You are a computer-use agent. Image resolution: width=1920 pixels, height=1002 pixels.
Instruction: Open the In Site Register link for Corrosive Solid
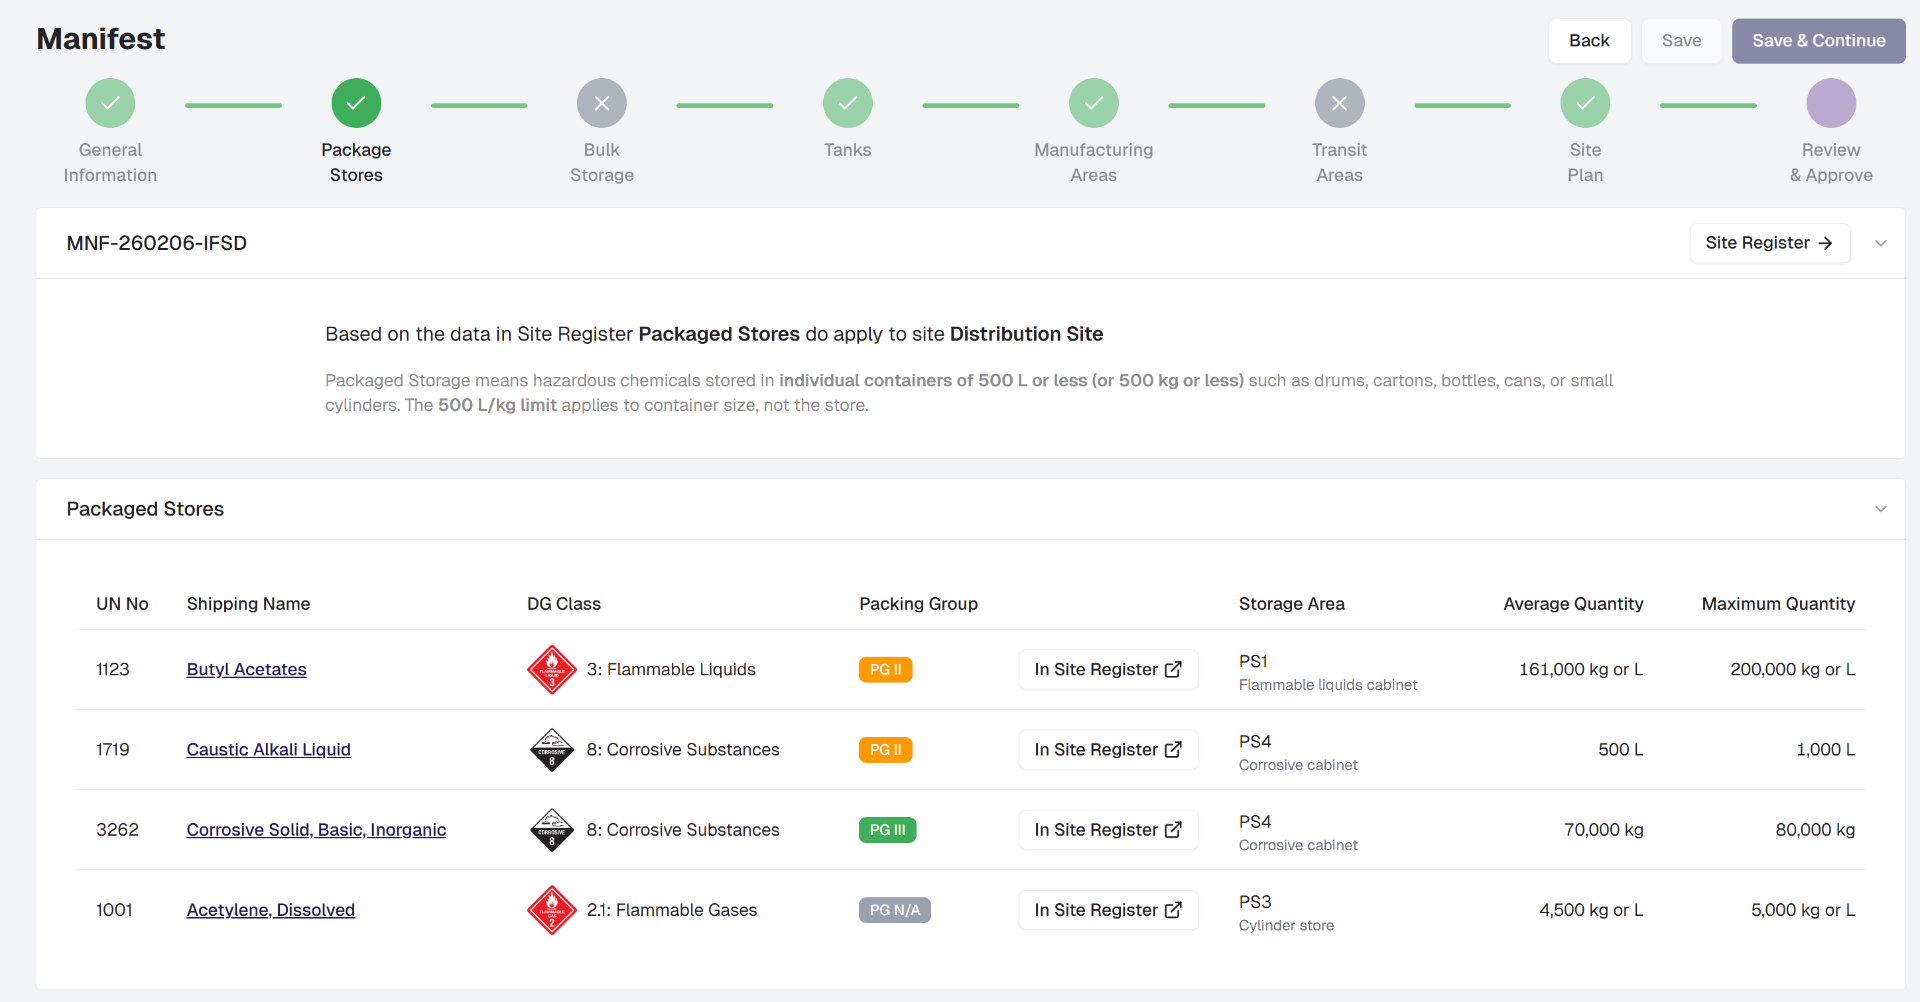tap(1108, 829)
